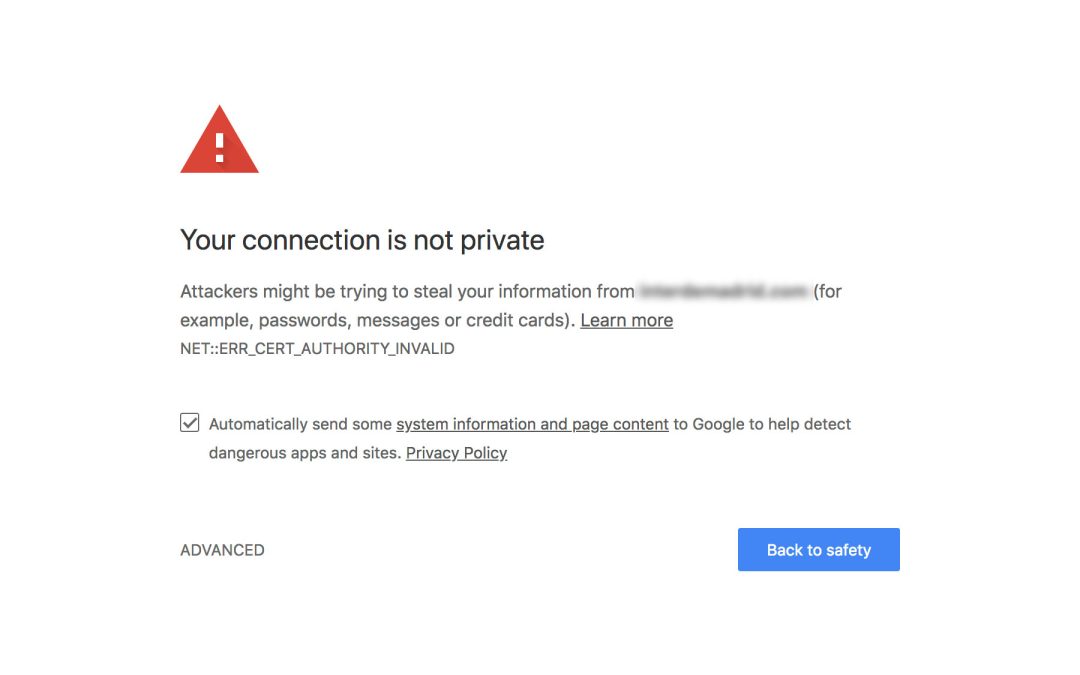Click the Back to safety button
The image size is (1080, 675).
(818, 549)
